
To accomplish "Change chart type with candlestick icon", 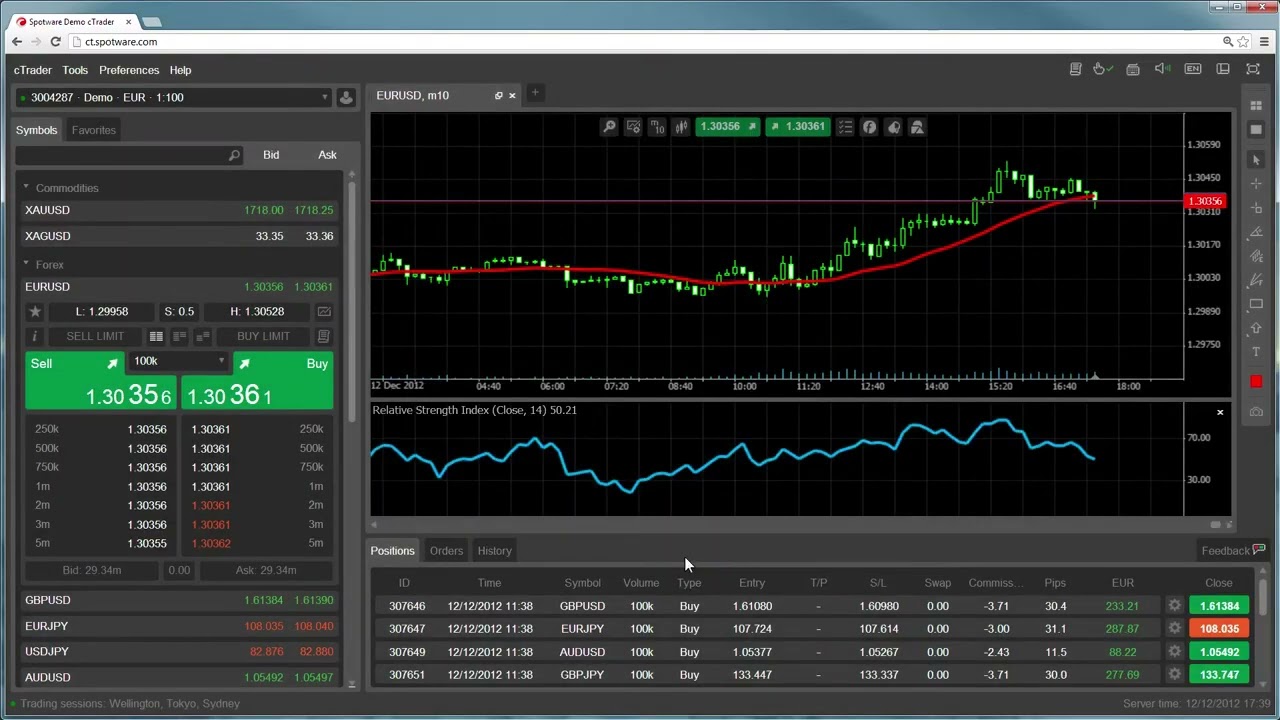I will pyautogui.click(x=681, y=127).
